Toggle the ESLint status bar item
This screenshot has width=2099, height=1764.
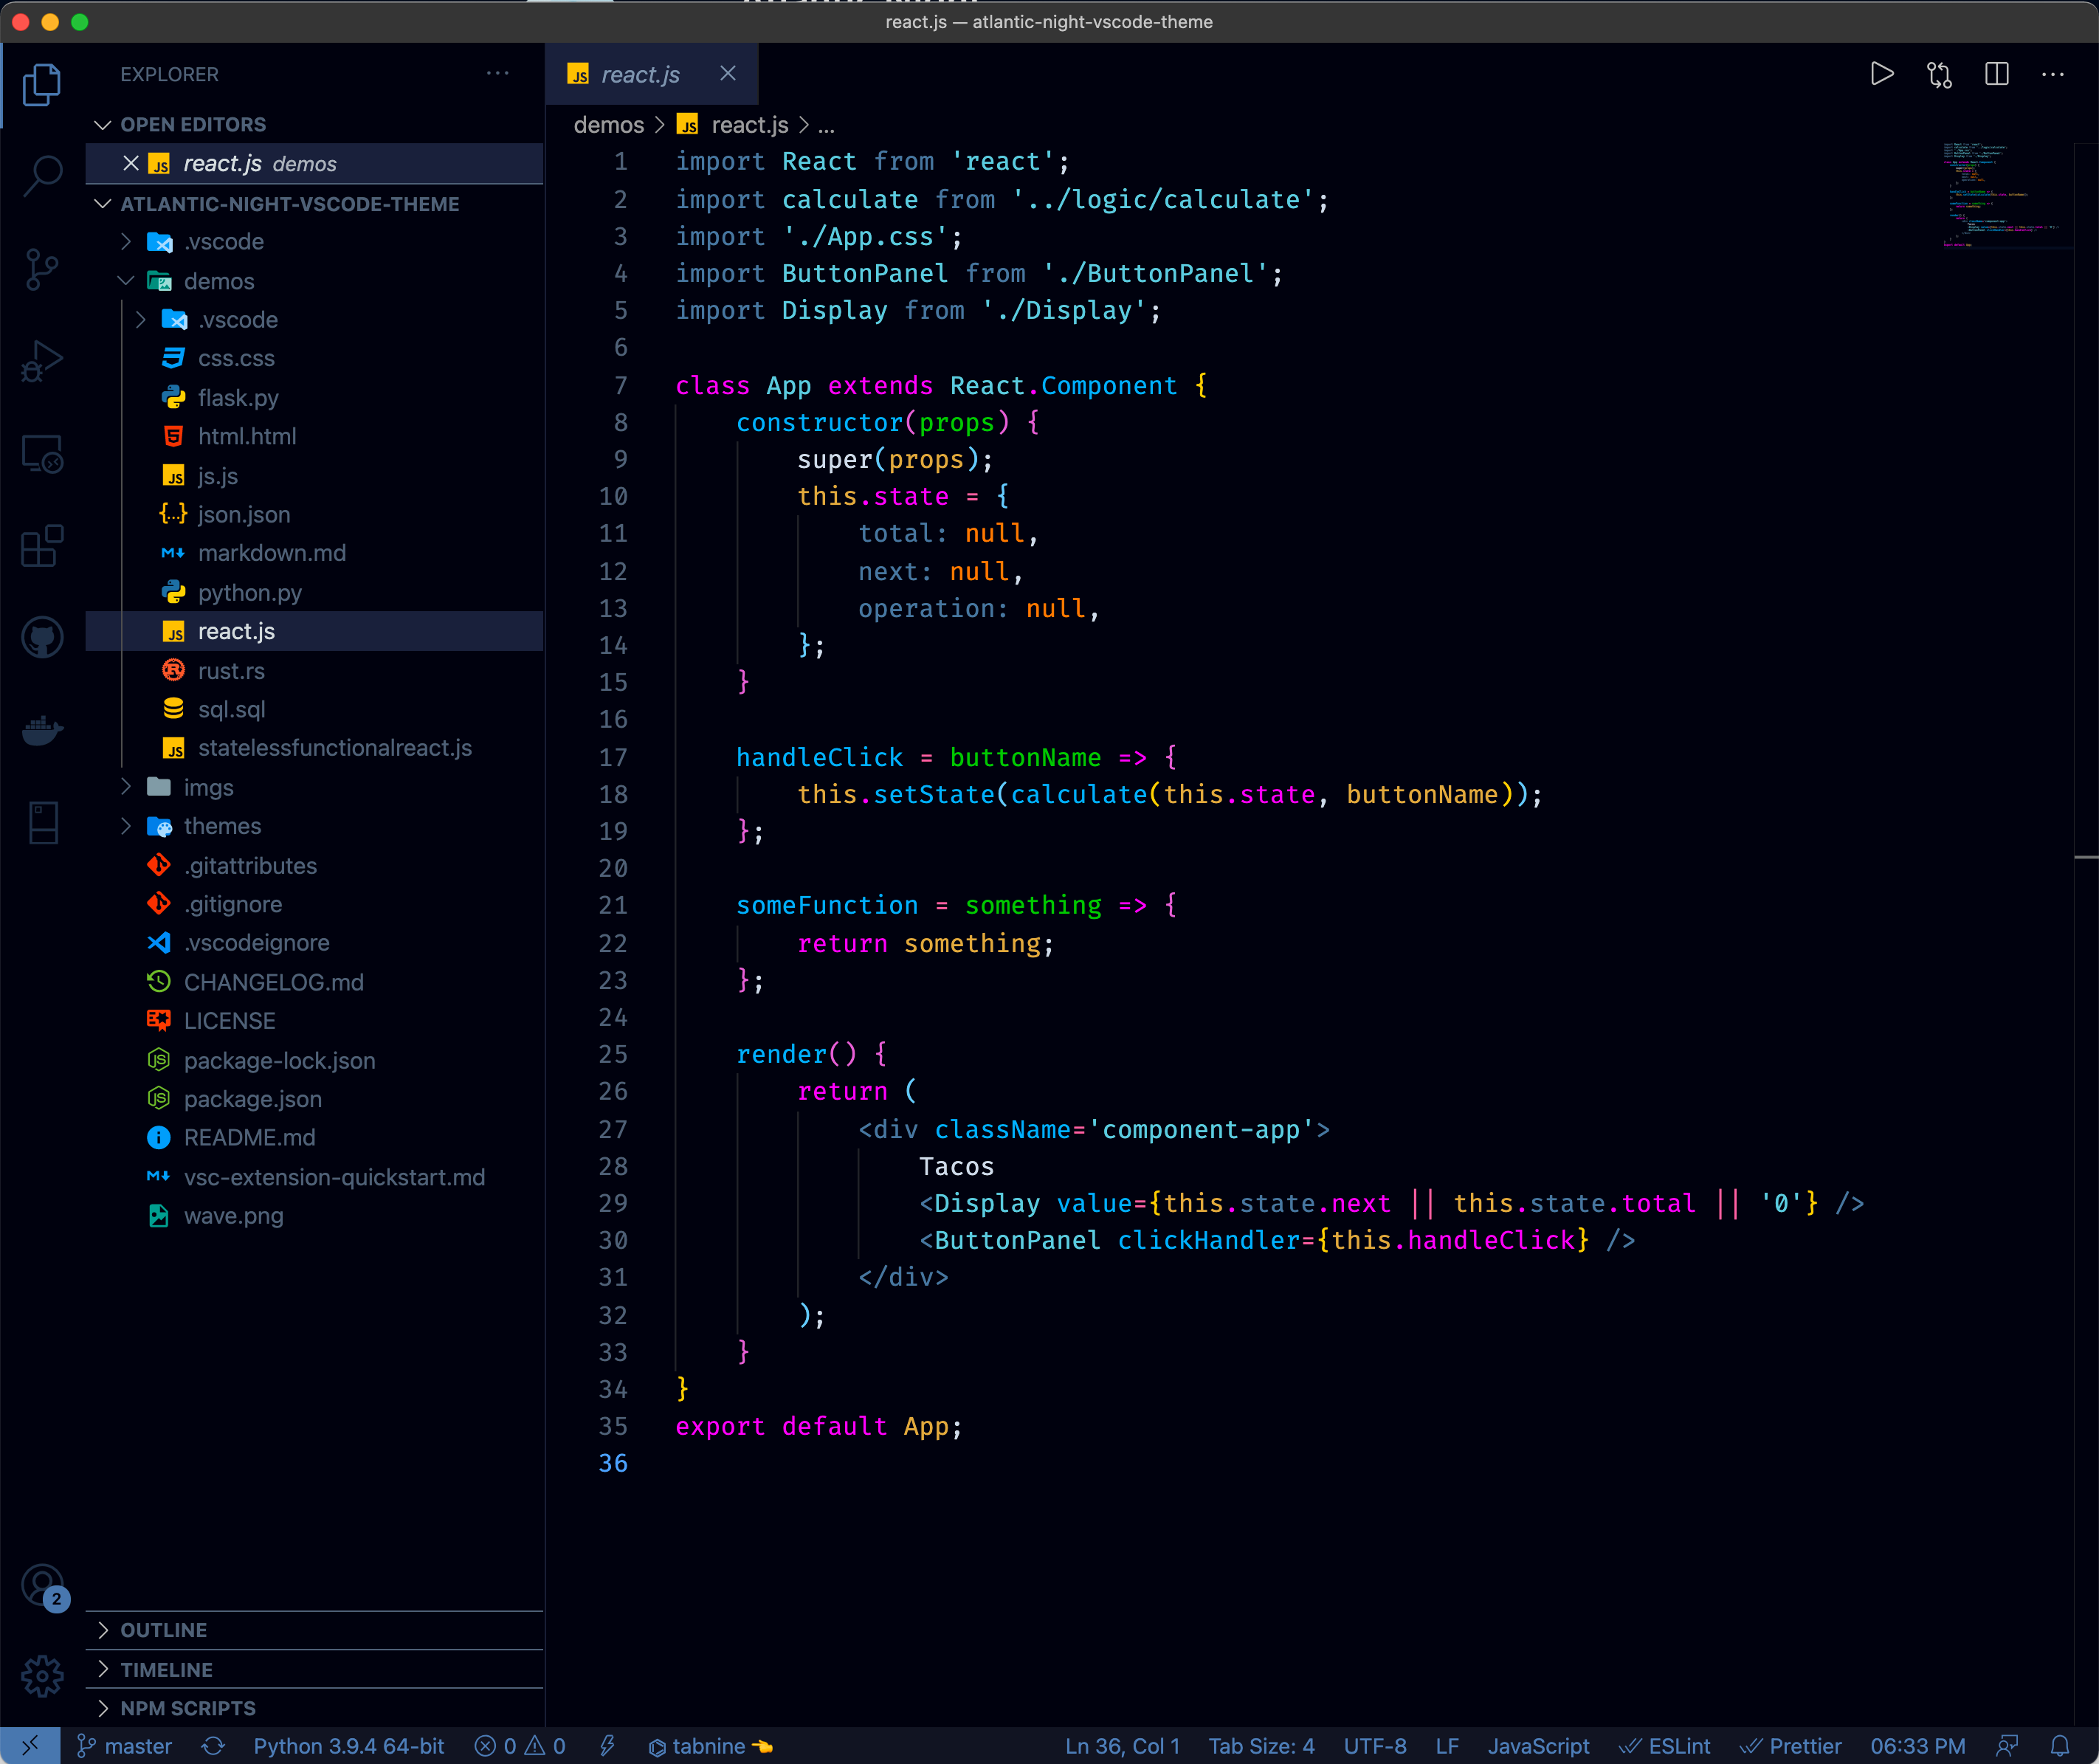(x=1665, y=1746)
